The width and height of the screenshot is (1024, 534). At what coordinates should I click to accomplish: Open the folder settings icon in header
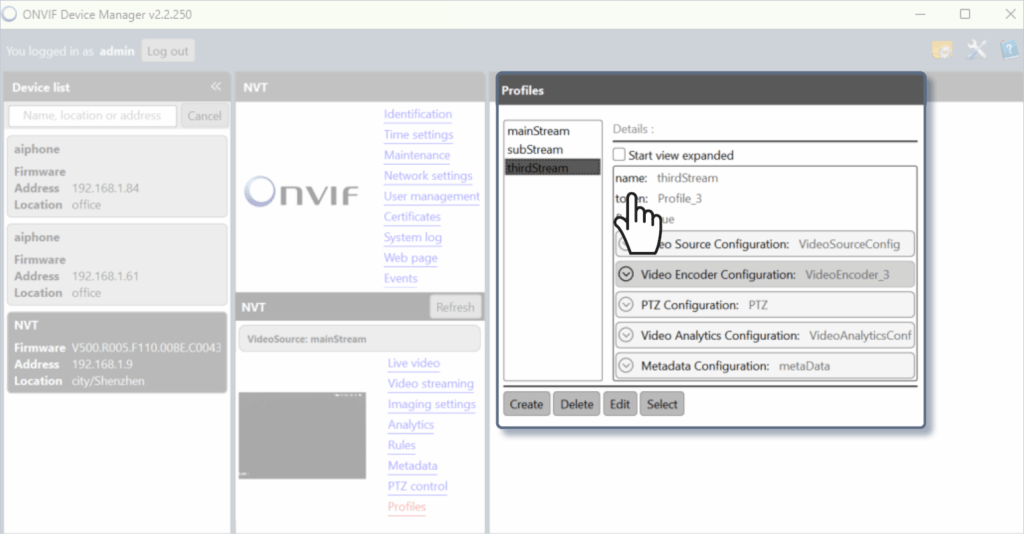pyautogui.click(x=941, y=50)
